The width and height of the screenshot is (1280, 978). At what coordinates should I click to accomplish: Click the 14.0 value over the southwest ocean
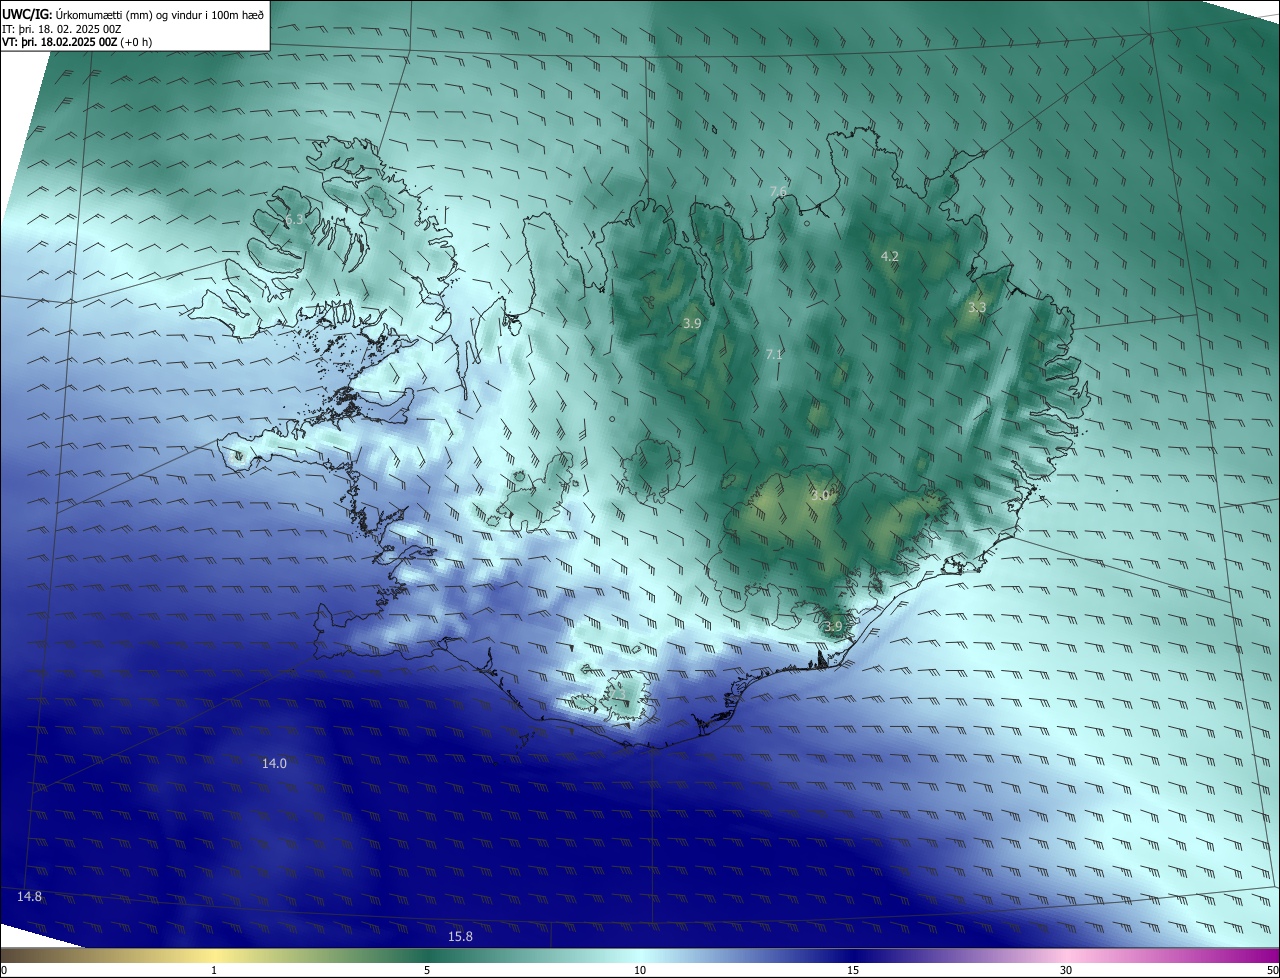point(274,763)
